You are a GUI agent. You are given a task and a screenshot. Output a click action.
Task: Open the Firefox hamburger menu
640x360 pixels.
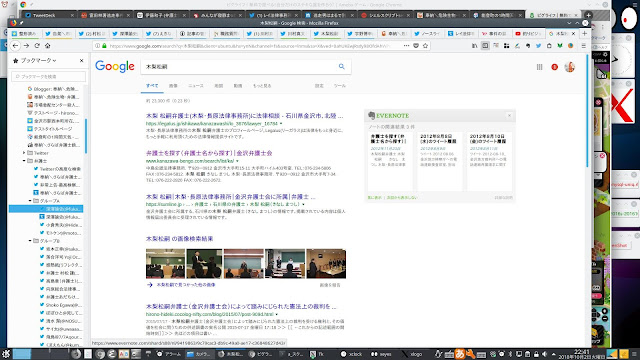(x=584, y=46)
